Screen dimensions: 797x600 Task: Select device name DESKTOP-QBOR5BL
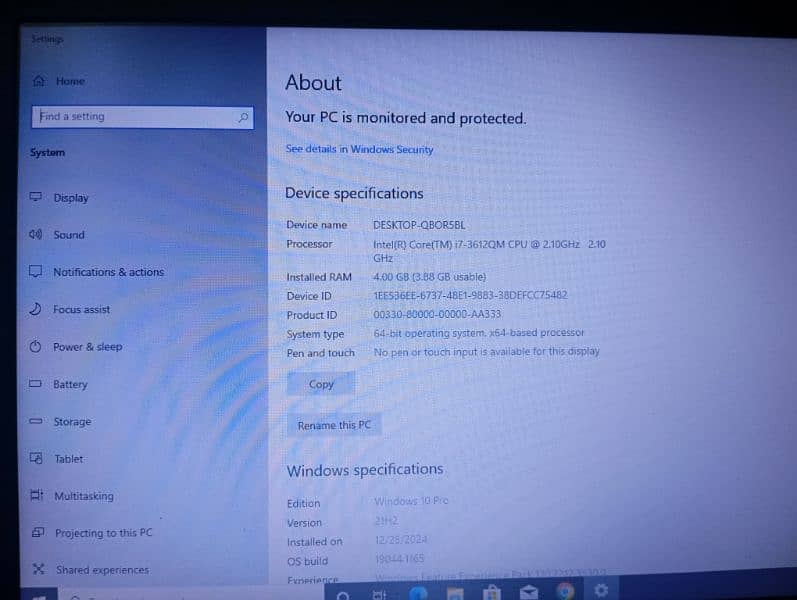coord(419,225)
